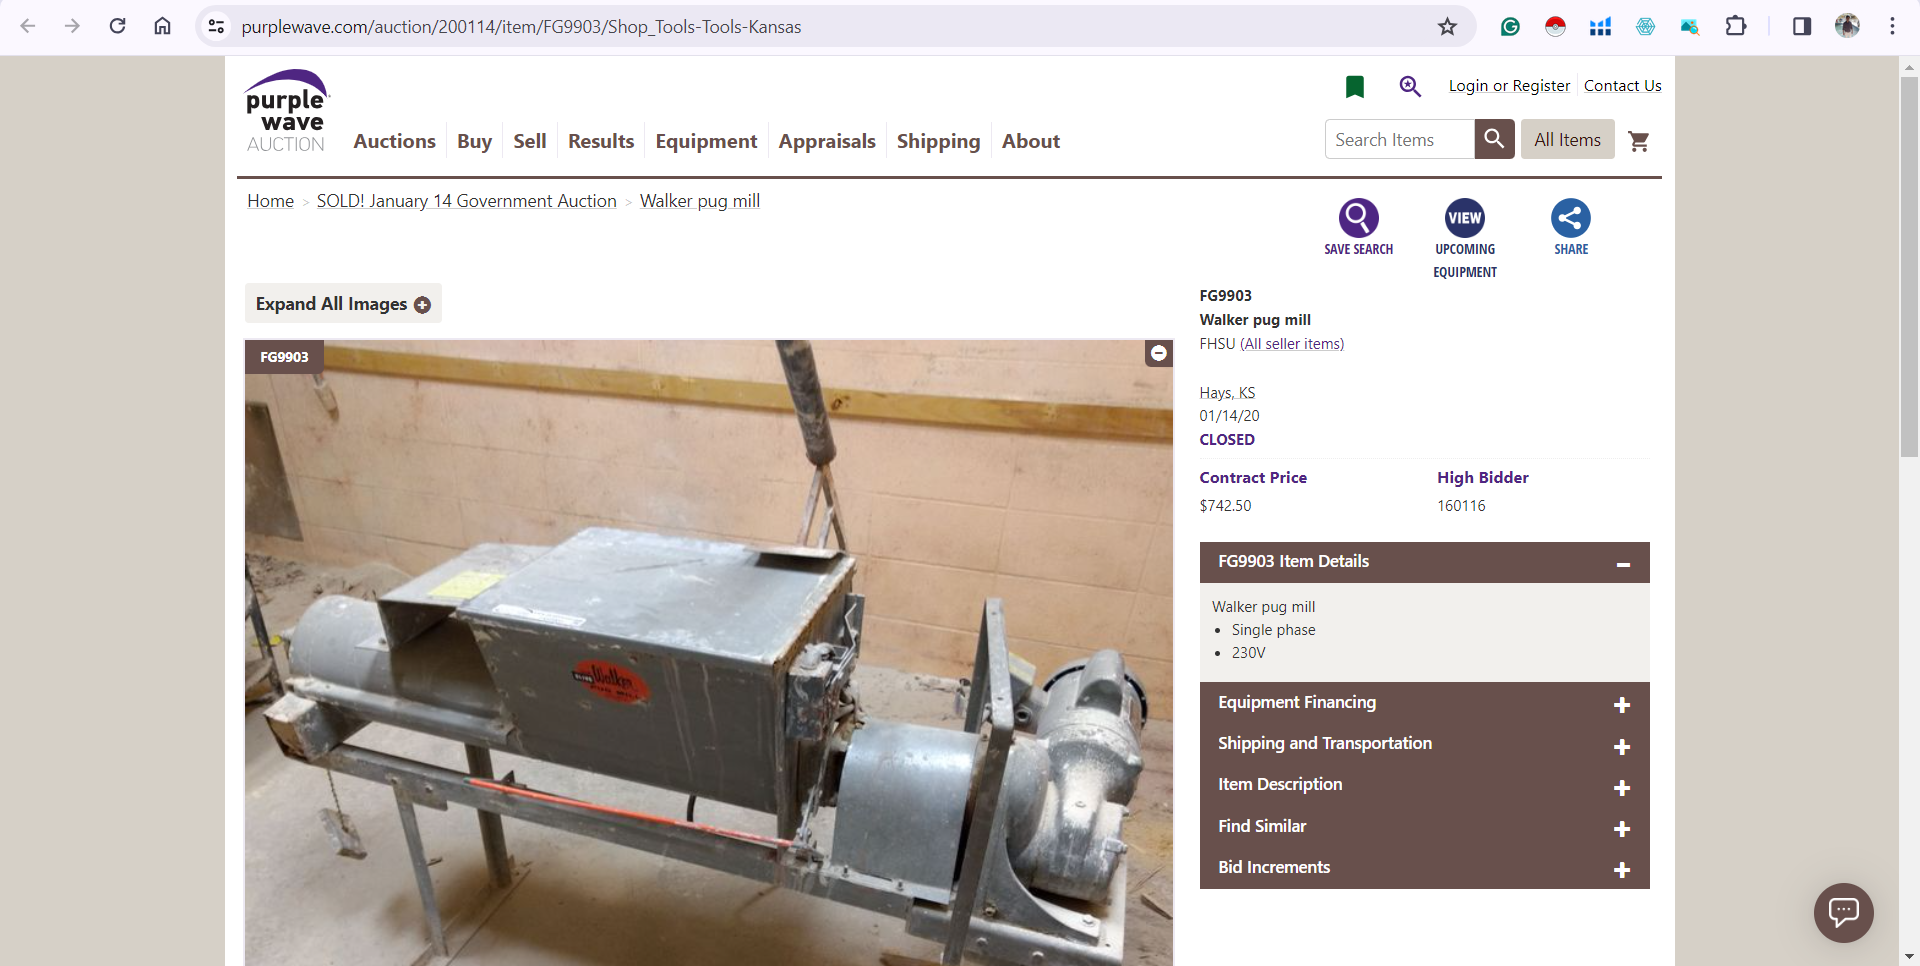This screenshot has height=966, width=1920.
Task: Click the 01/14/20 date text
Action: [x=1229, y=416]
